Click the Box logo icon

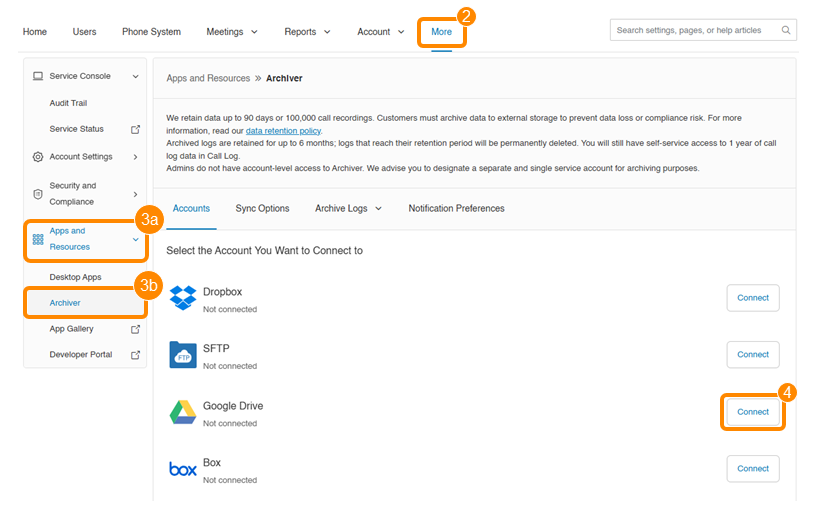pos(182,469)
